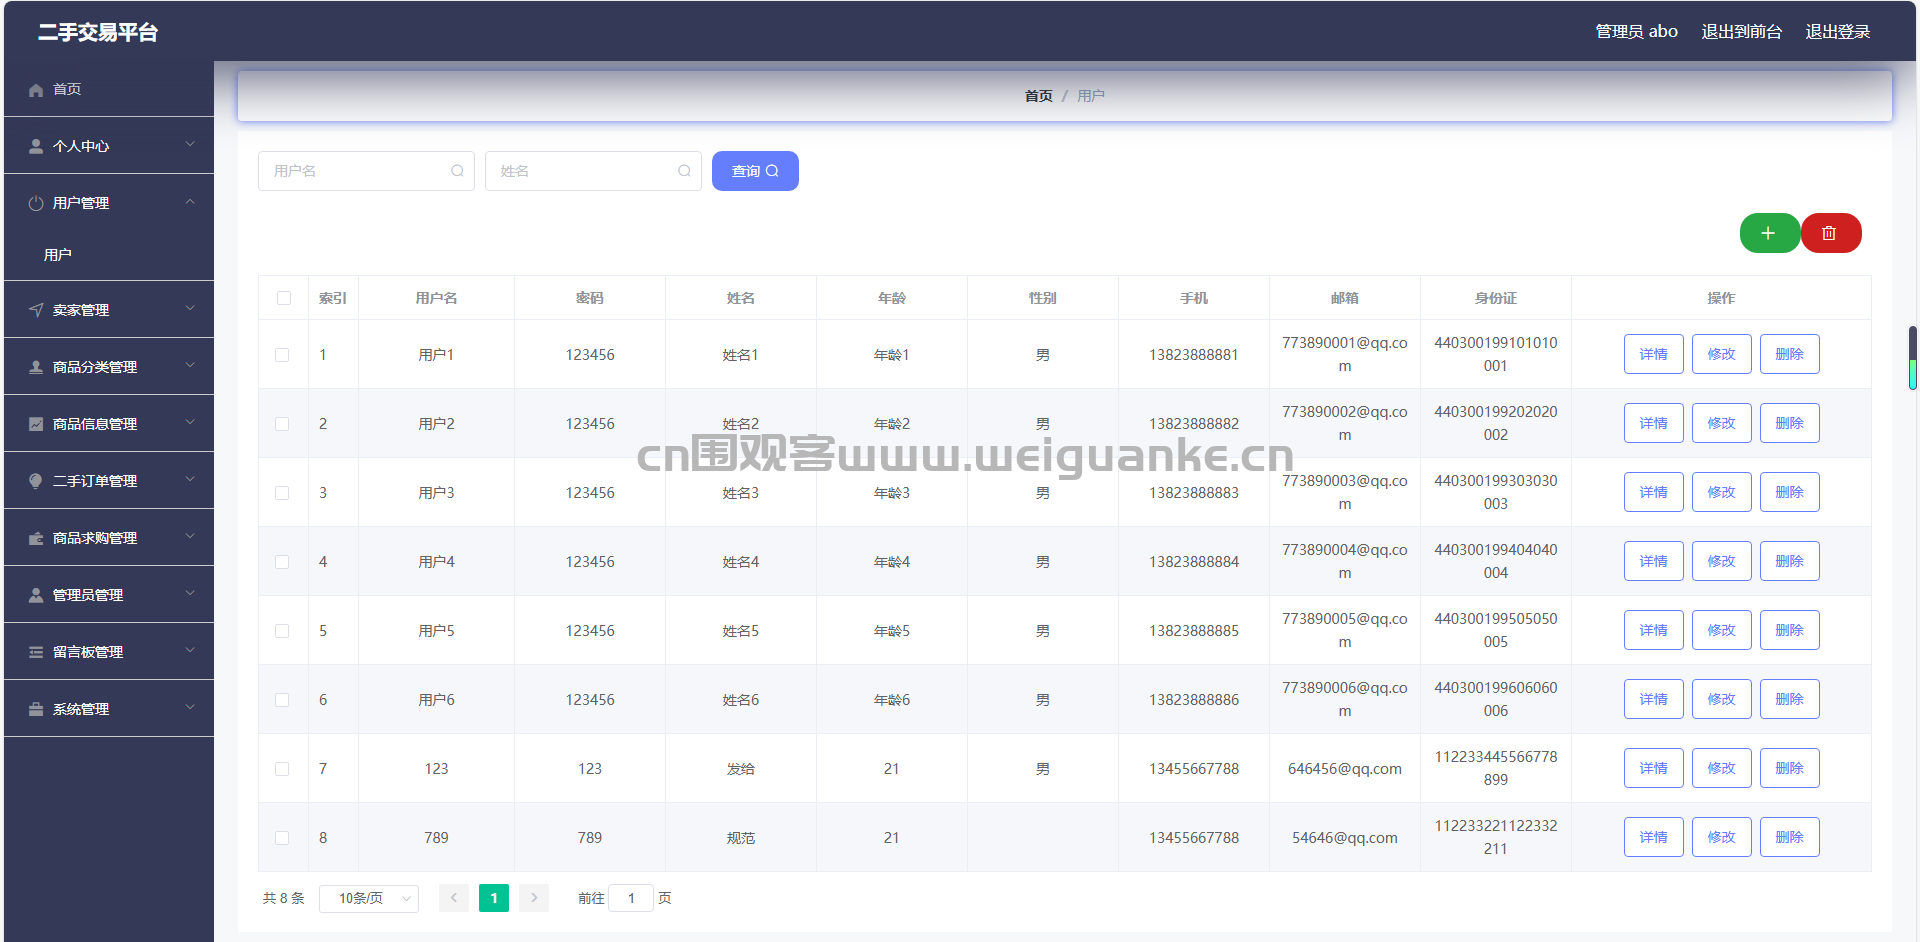The width and height of the screenshot is (1920, 942).
Task: Click 详情 for 用户6 row
Action: [x=1654, y=699]
